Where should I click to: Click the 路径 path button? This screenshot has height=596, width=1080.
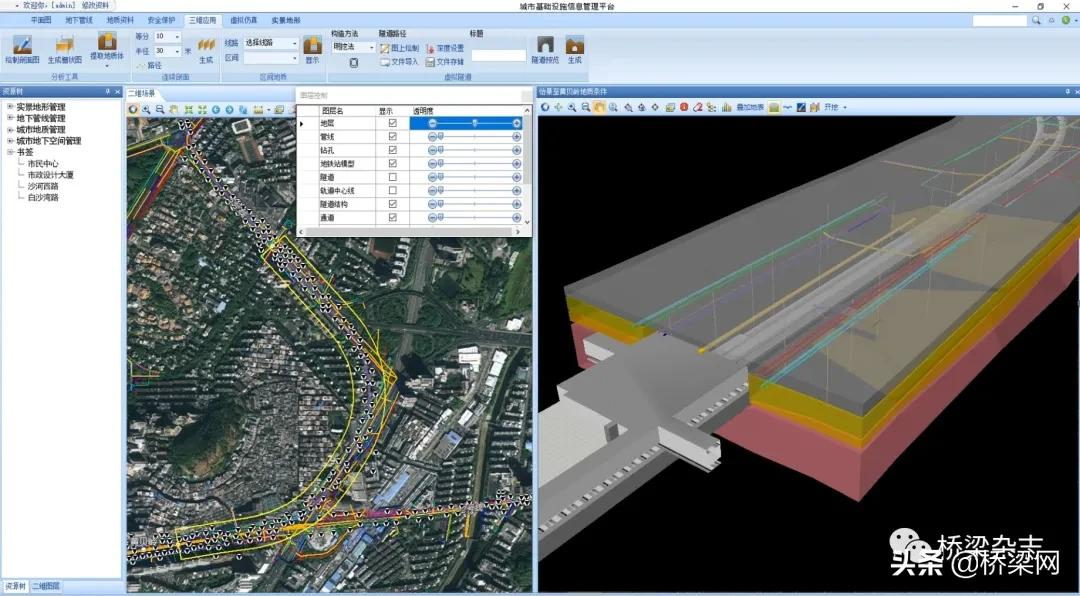pyautogui.click(x=149, y=65)
